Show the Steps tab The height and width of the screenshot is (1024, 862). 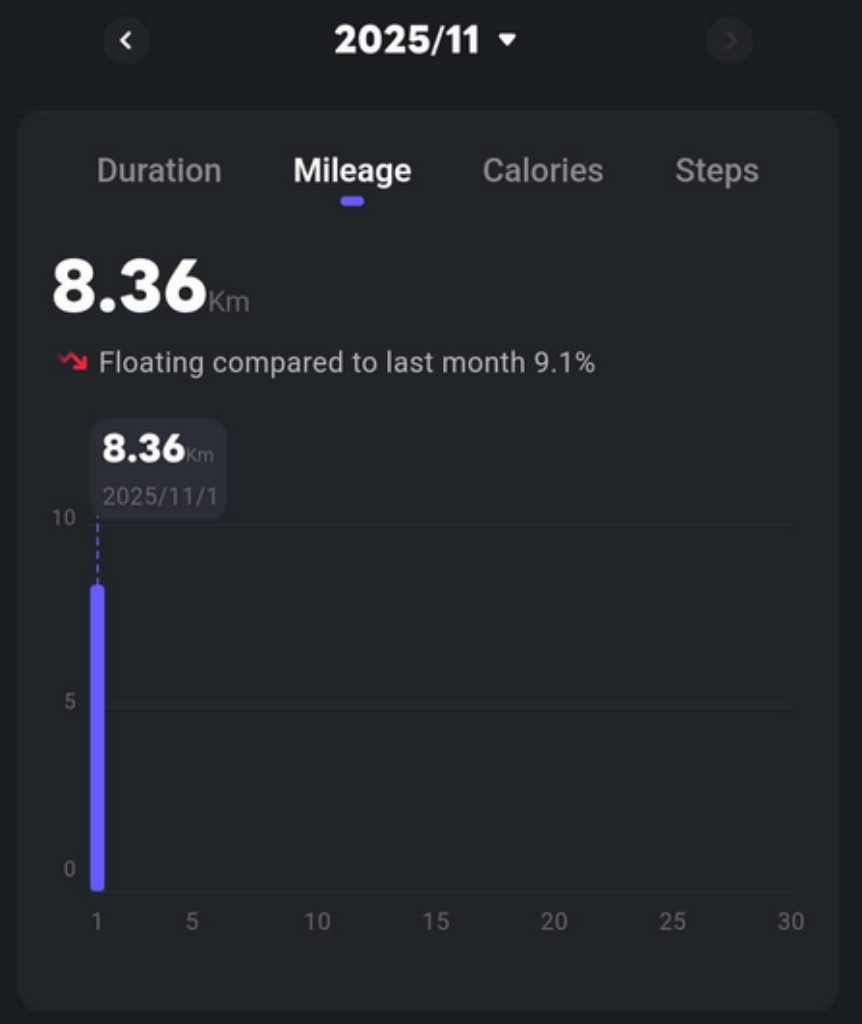click(x=716, y=171)
